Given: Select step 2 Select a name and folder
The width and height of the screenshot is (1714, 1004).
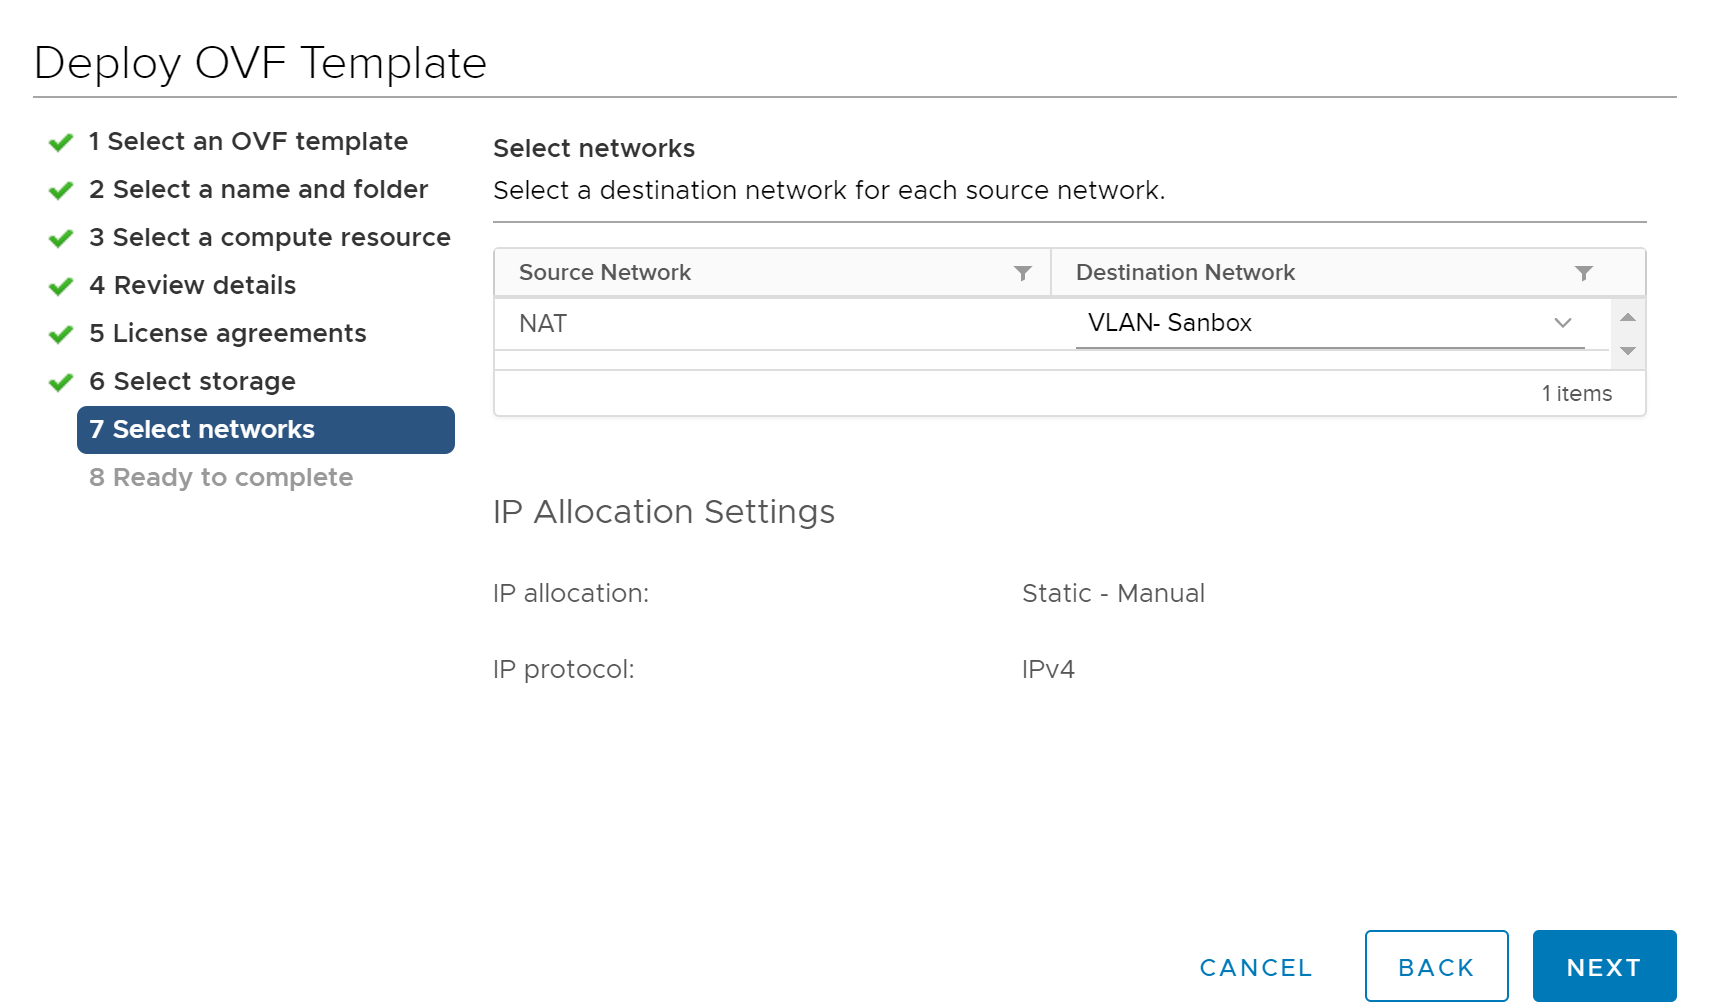Looking at the screenshot, I should [x=258, y=189].
